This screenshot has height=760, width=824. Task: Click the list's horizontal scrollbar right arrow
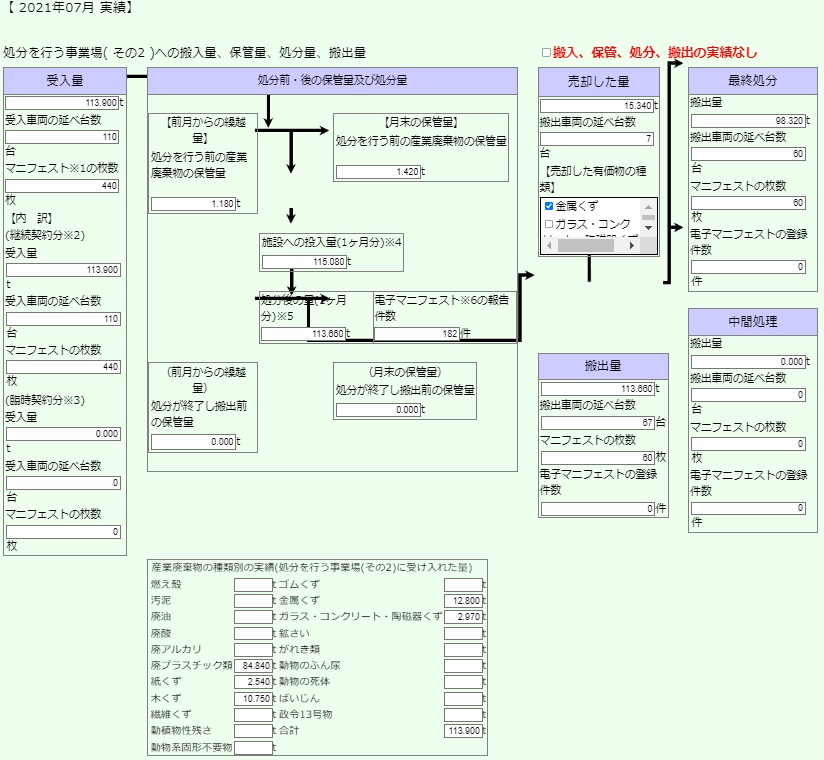[x=632, y=245]
